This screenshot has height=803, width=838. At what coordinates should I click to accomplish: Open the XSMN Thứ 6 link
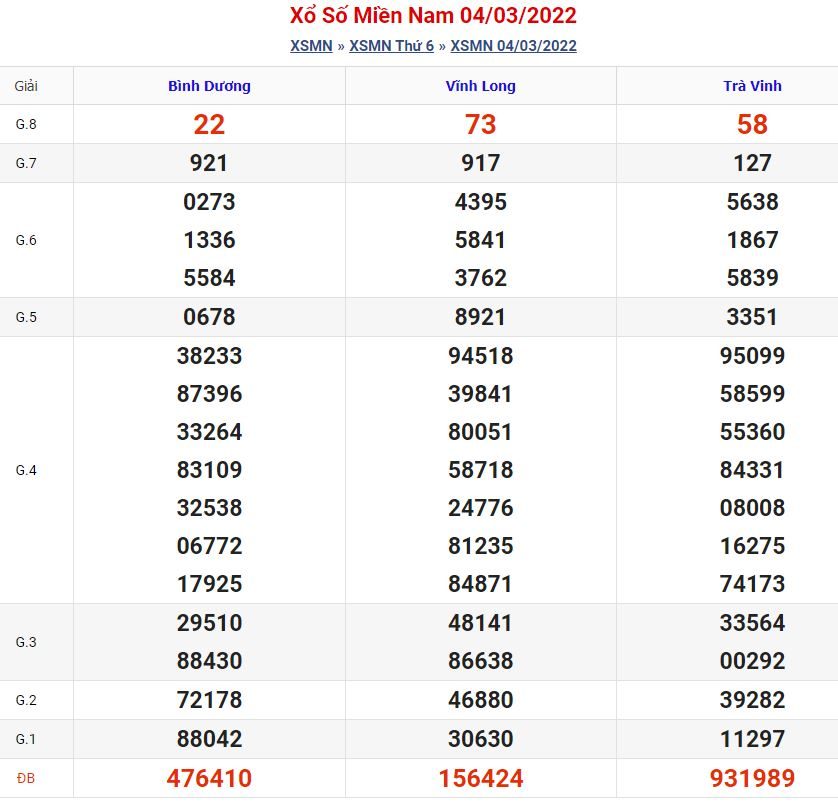391,46
